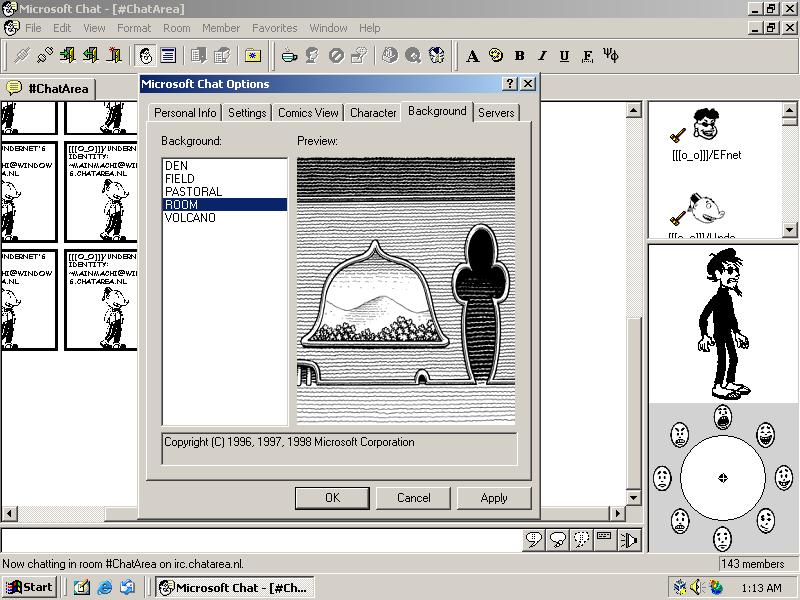Select the angry face emotion
The image size is (800, 600).
pyautogui.click(x=680, y=435)
